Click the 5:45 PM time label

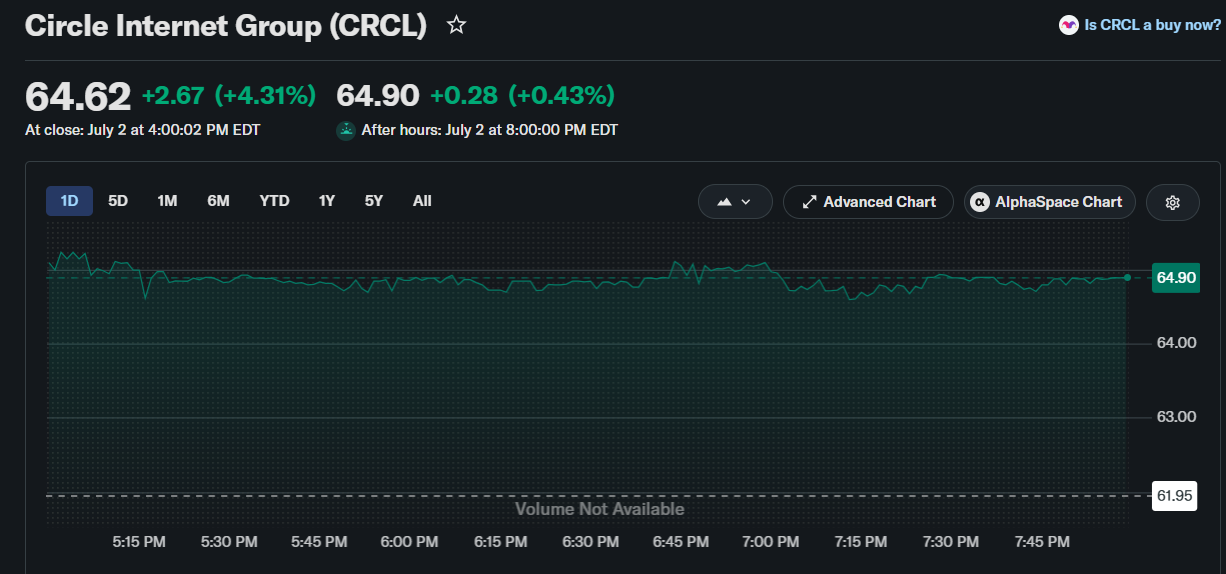(x=319, y=542)
